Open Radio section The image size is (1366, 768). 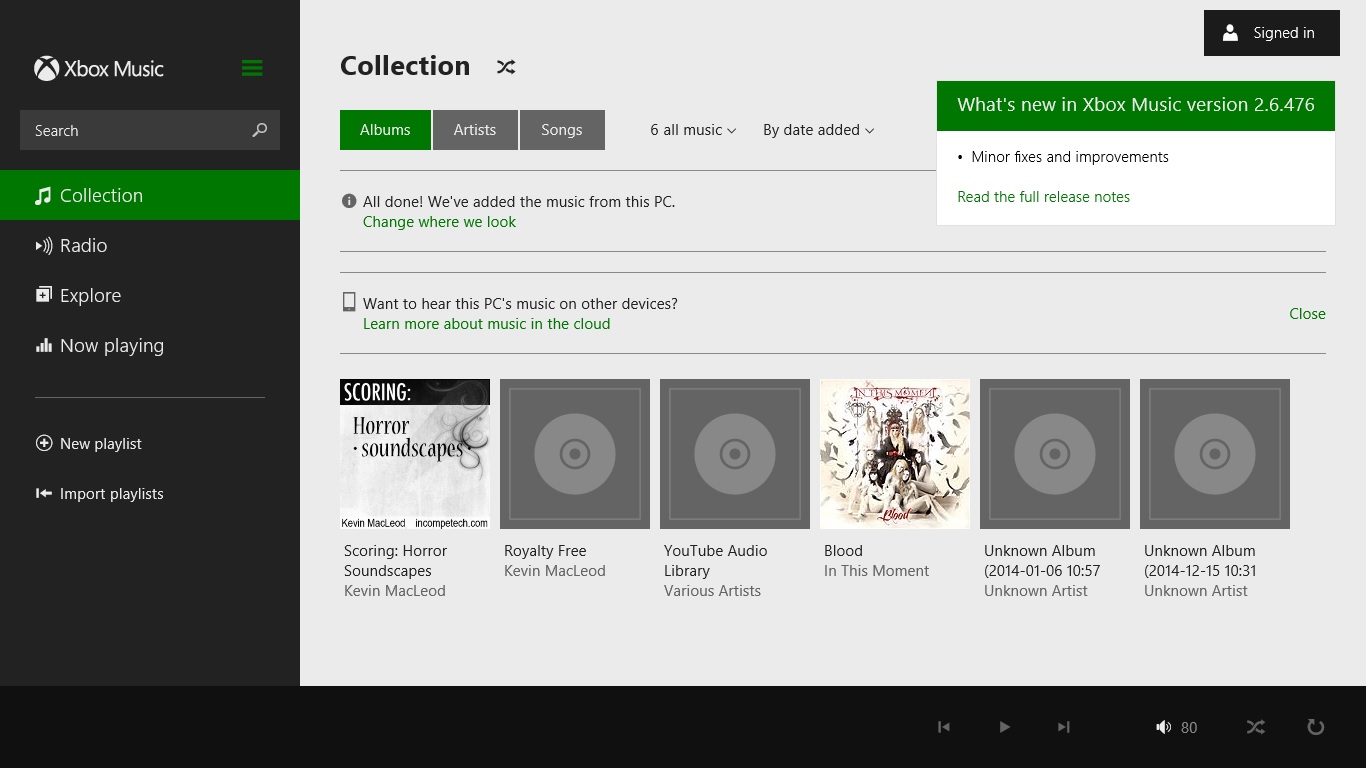click(150, 245)
